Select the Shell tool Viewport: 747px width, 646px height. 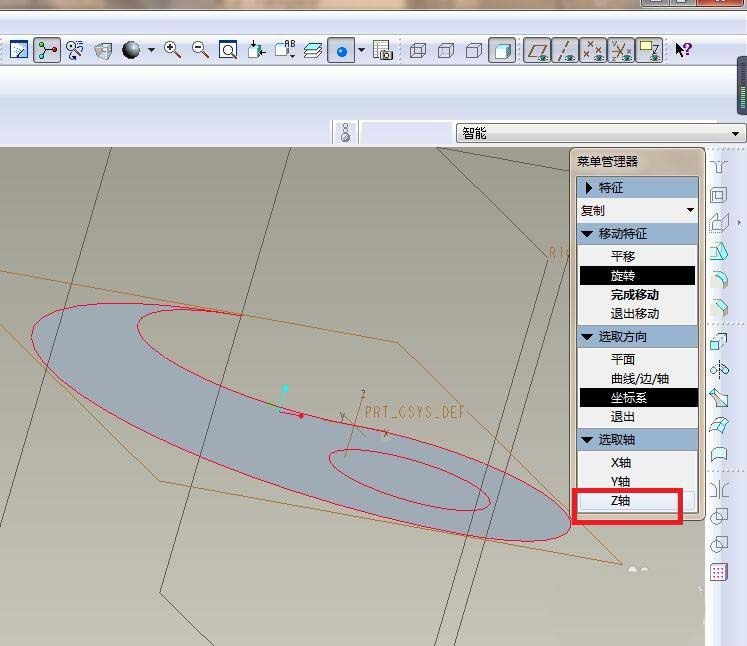click(x=719, y=195)
